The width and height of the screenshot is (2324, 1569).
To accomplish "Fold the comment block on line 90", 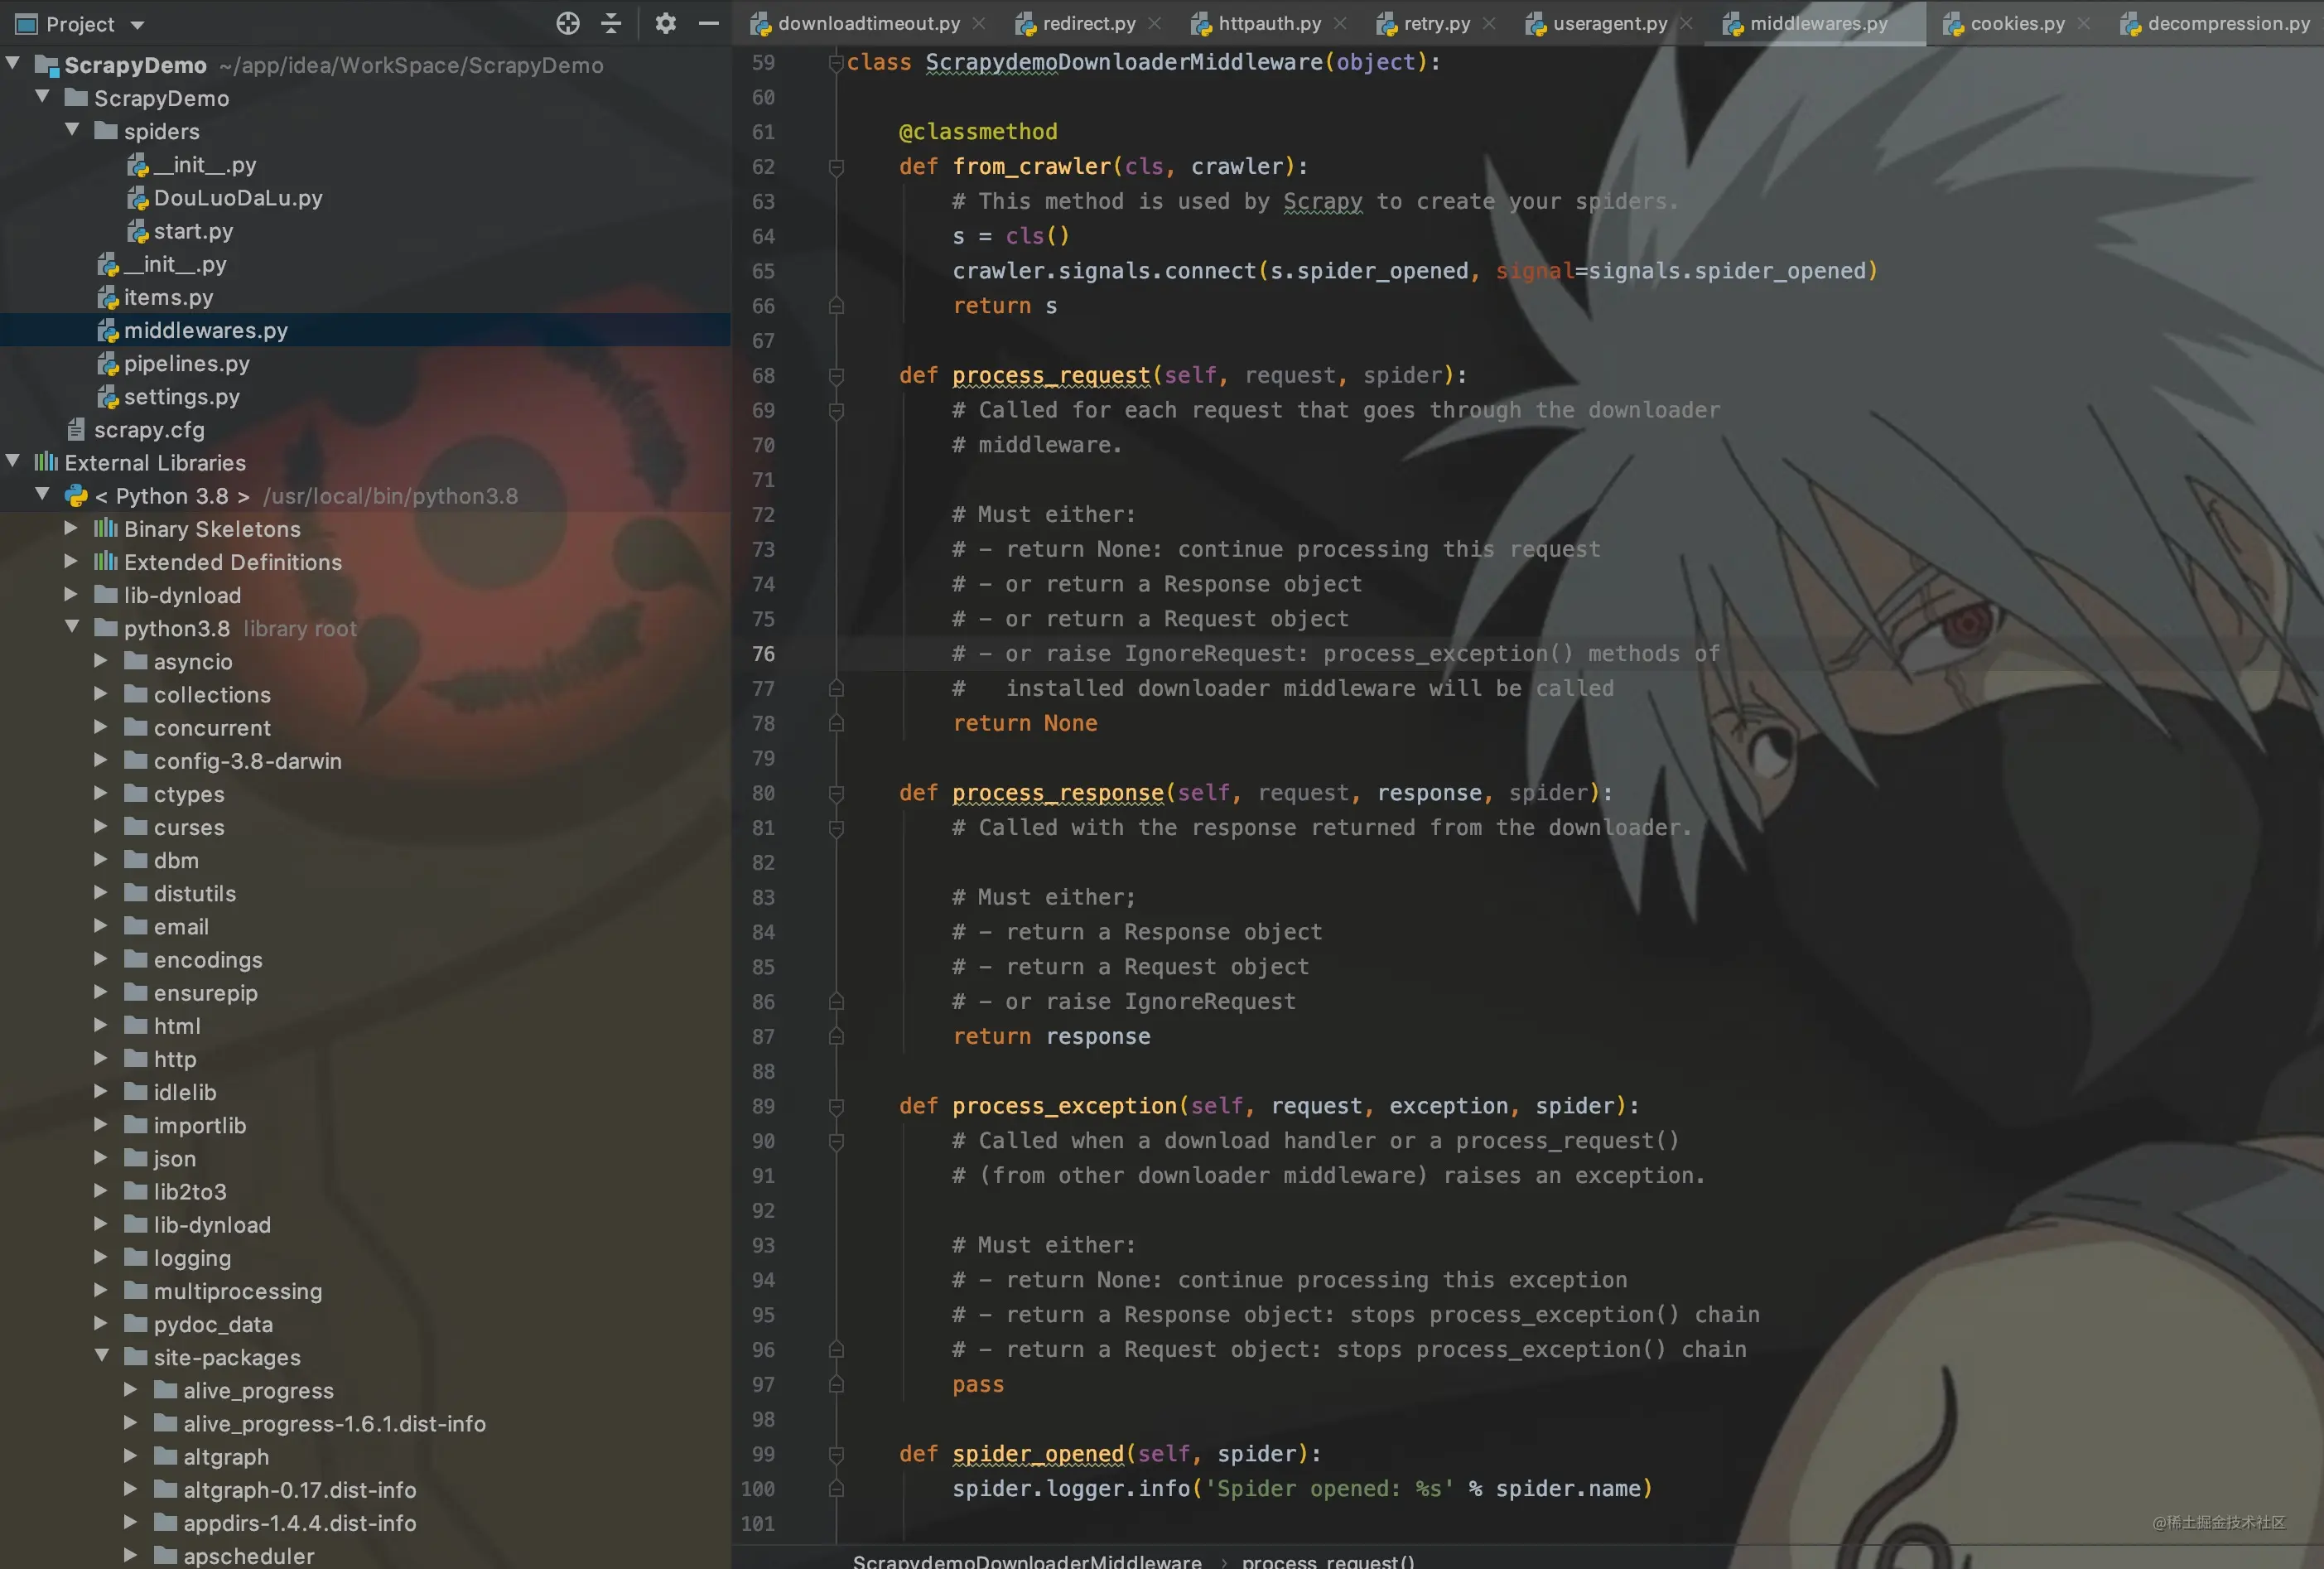I will pos(836,1142).
